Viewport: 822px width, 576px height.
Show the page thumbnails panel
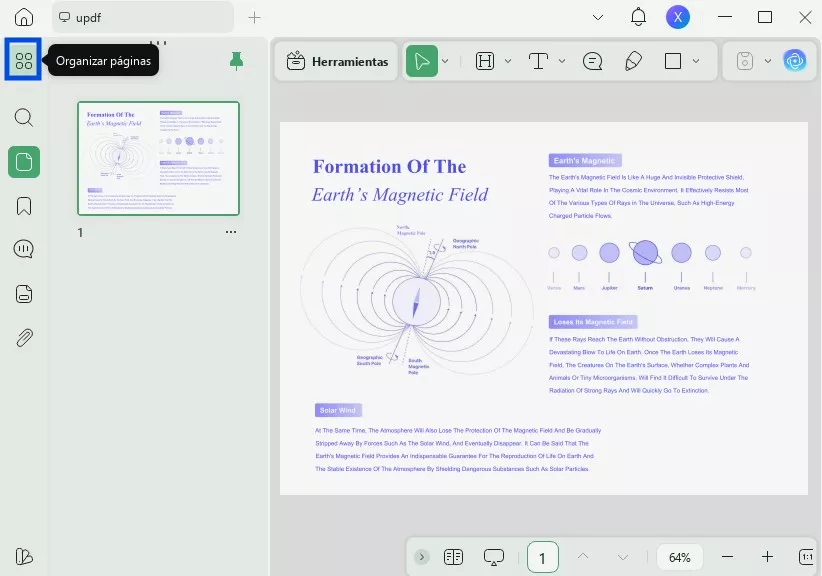[24, 162]
